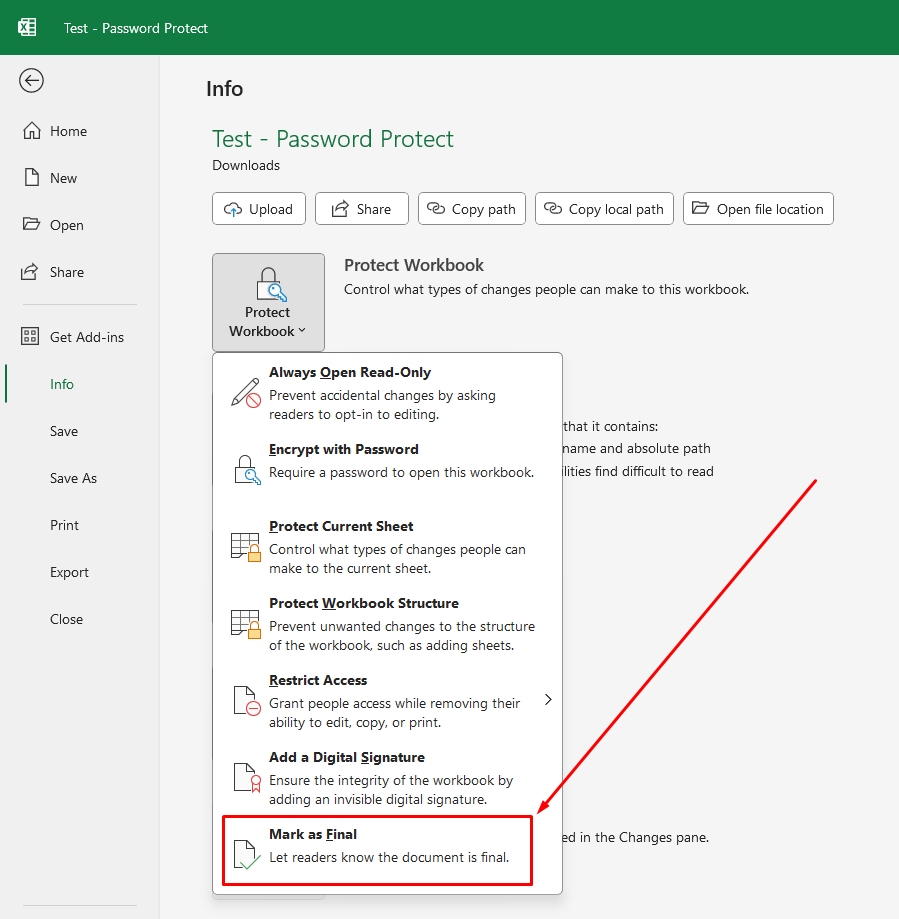Click Restrict Access document icon

tap(247, 701)
